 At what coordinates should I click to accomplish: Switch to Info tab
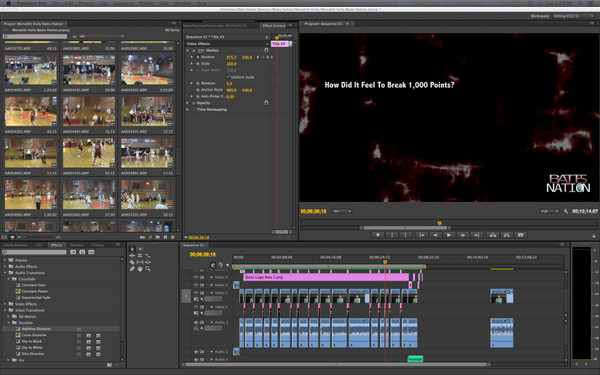[x=39, y=245]
